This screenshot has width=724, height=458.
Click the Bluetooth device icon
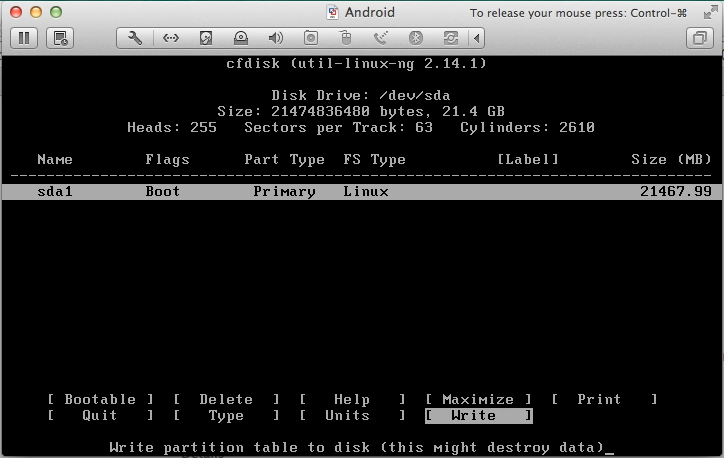click(416, 38)
